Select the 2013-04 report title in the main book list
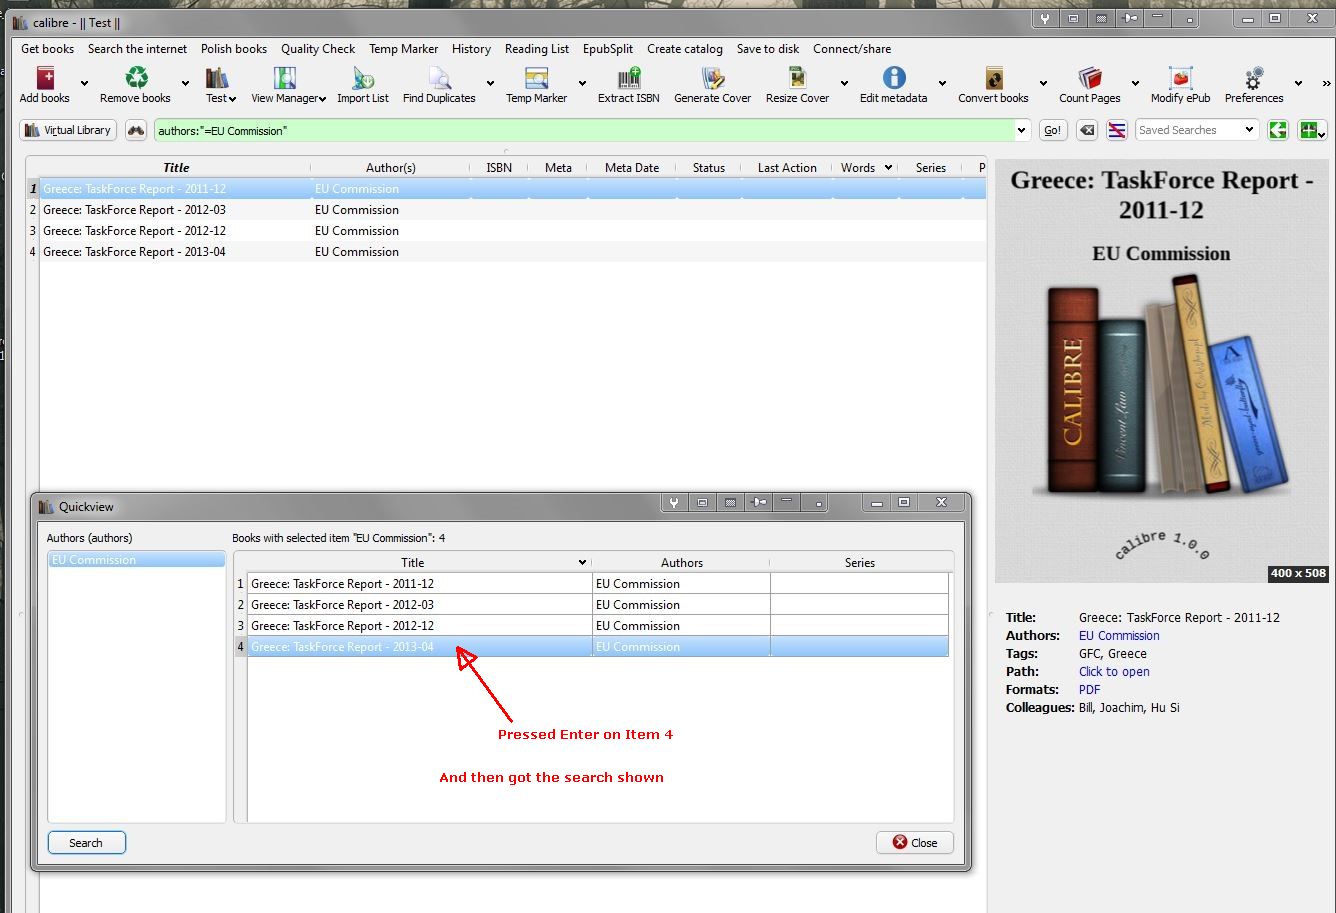This screenshot has width=1336, height=913. (x=134, y=252)
